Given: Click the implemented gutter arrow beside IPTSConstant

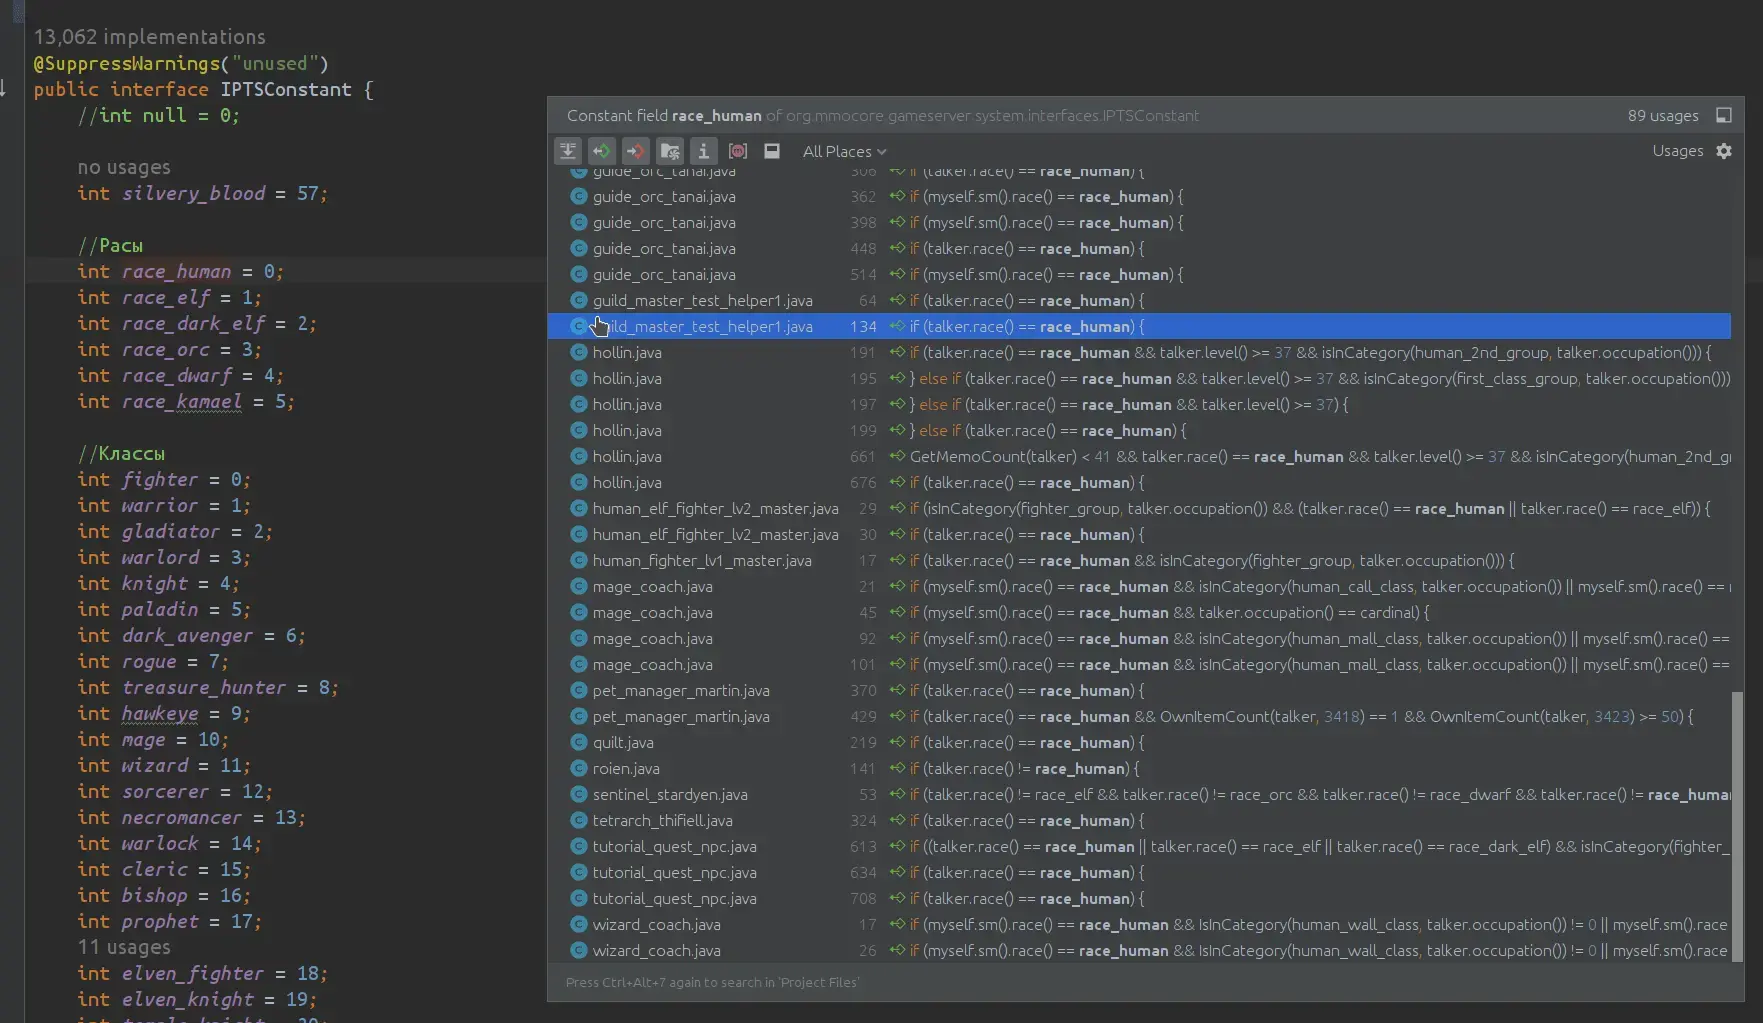Looking at the screenshot, I should tap(4, 89).
